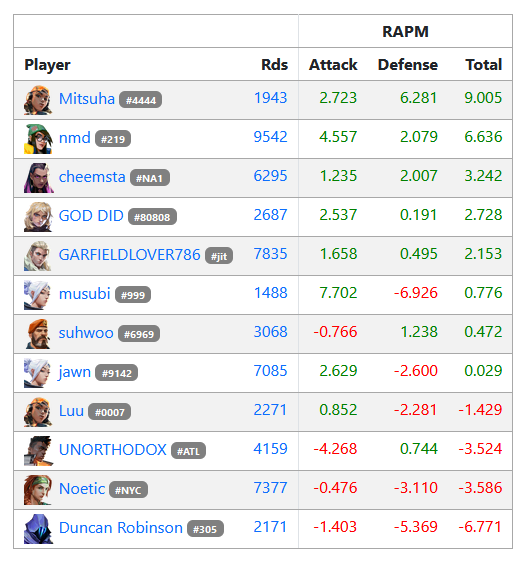The height and width of the screenshot is (562, 530).
Task: Sort table by Rds column header
Action: (x=274, y=65)
